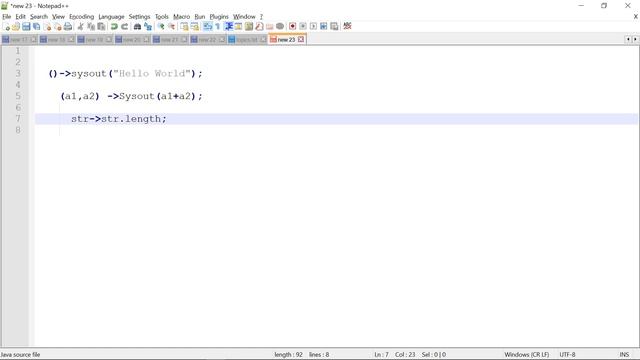Close the topics.txt tab
Screen dimensions: 640x360
click(263, 40)
